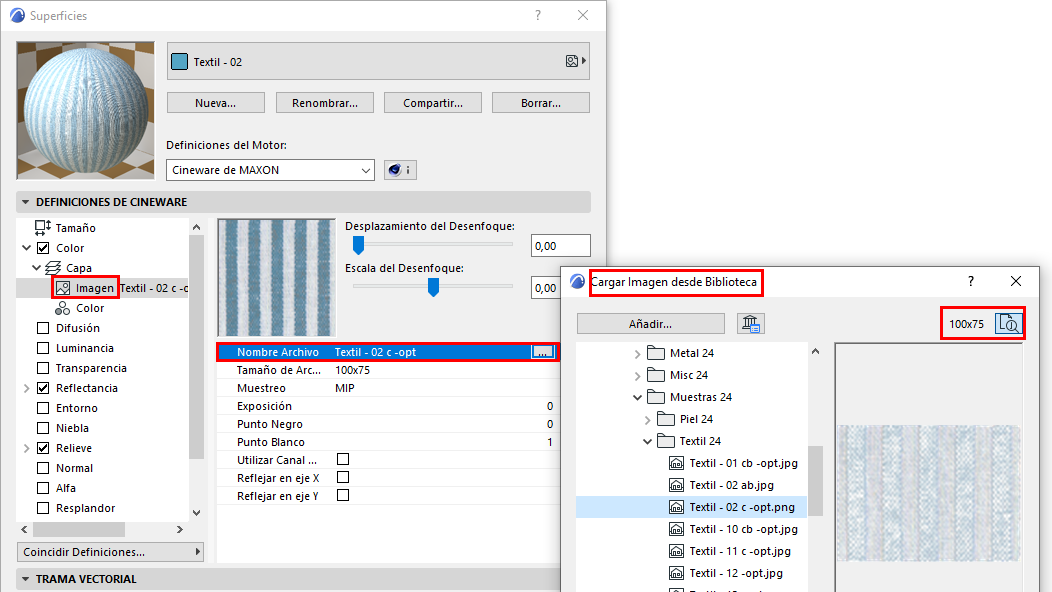1052x592 pixels.
Task: Click the Piel 24 folder icon
Action: pos(666,420)
